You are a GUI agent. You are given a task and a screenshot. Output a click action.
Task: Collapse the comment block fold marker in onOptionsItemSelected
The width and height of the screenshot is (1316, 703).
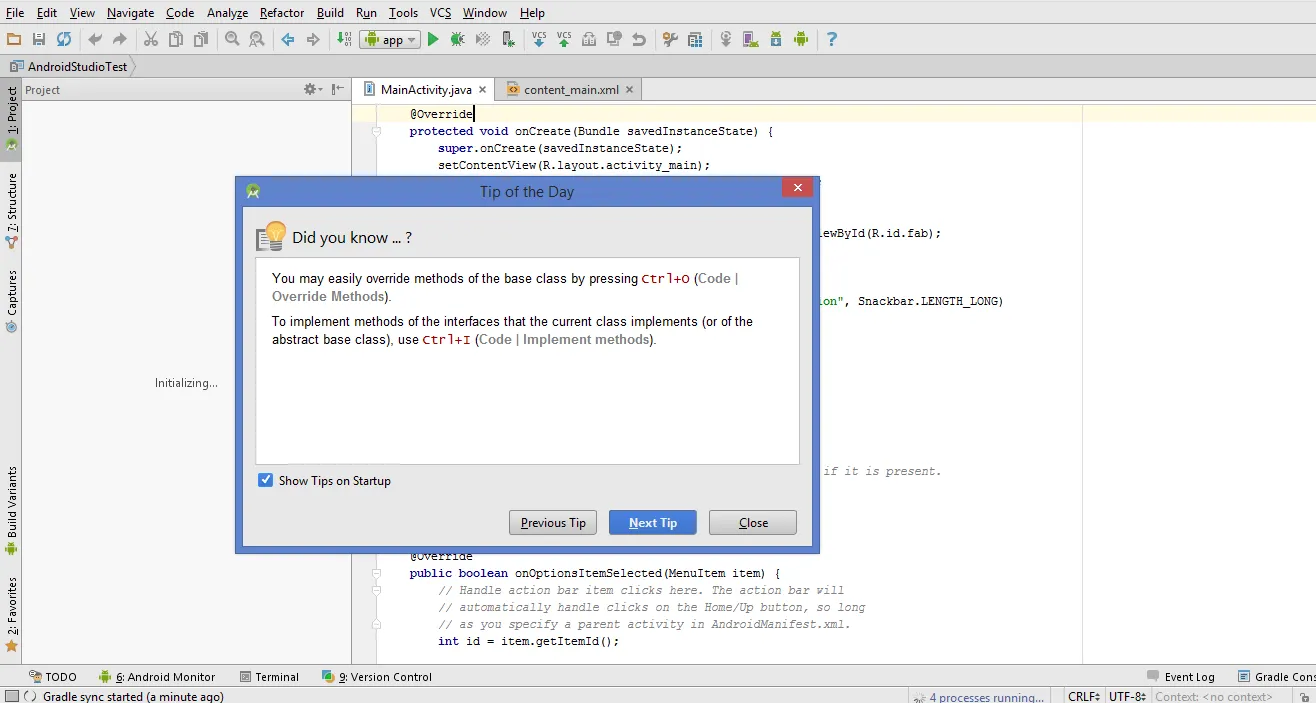[x=377, y=590]
